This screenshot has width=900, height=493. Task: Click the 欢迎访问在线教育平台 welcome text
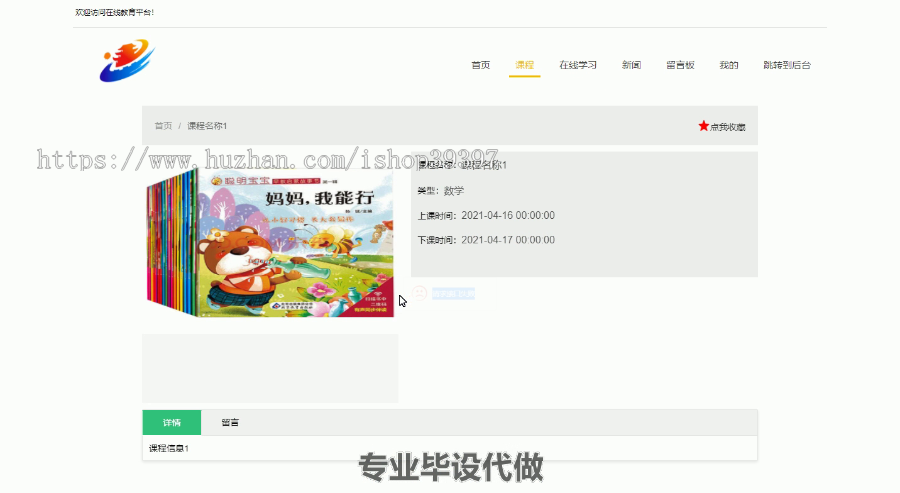[x=115, y=12]
